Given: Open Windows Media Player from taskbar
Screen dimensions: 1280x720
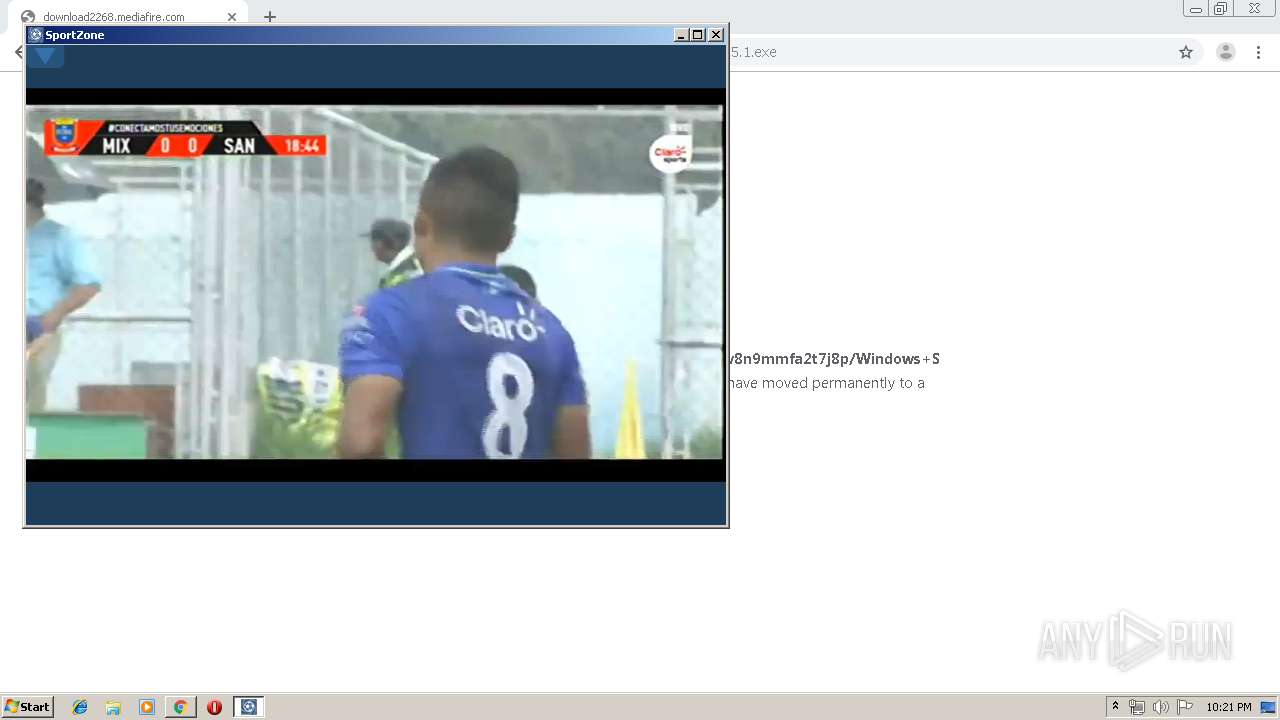Looking at the screenshot, I should click(147, 707).
